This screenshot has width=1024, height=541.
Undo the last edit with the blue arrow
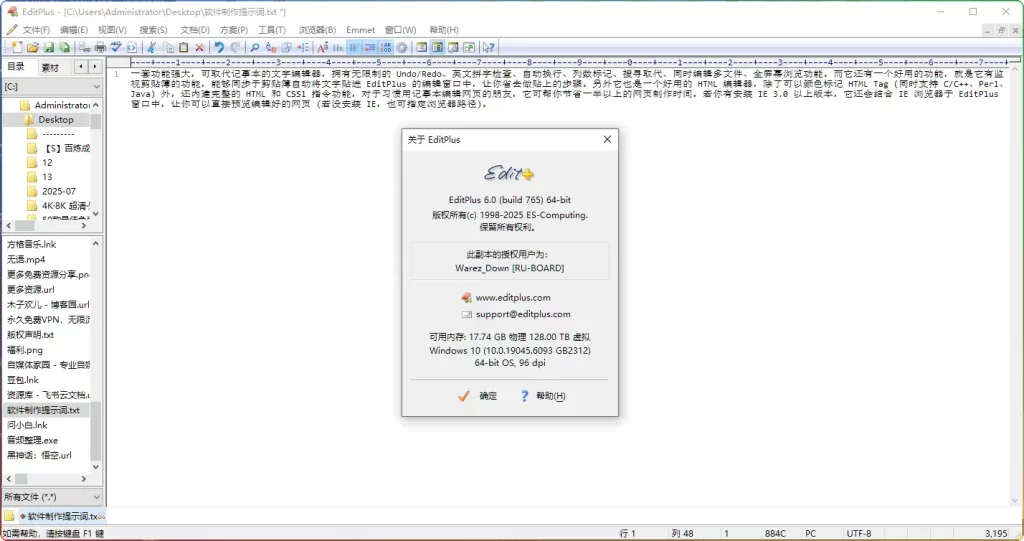[x=219, y=47]
